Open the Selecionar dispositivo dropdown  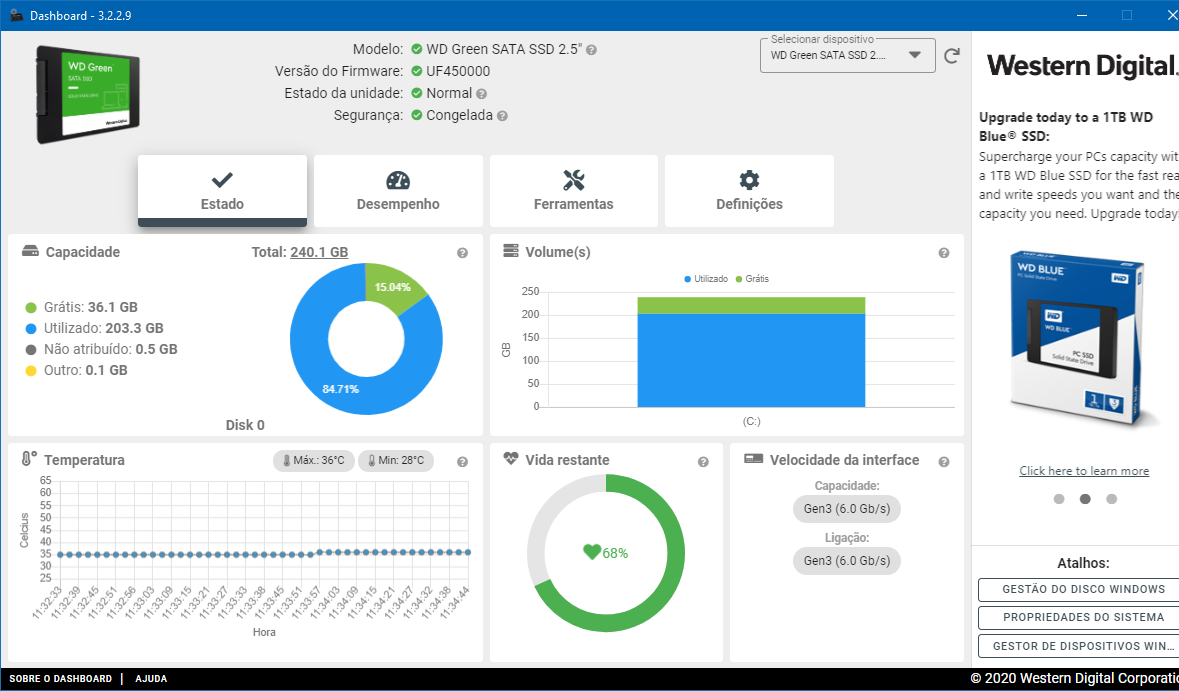[x=847, y=56]
